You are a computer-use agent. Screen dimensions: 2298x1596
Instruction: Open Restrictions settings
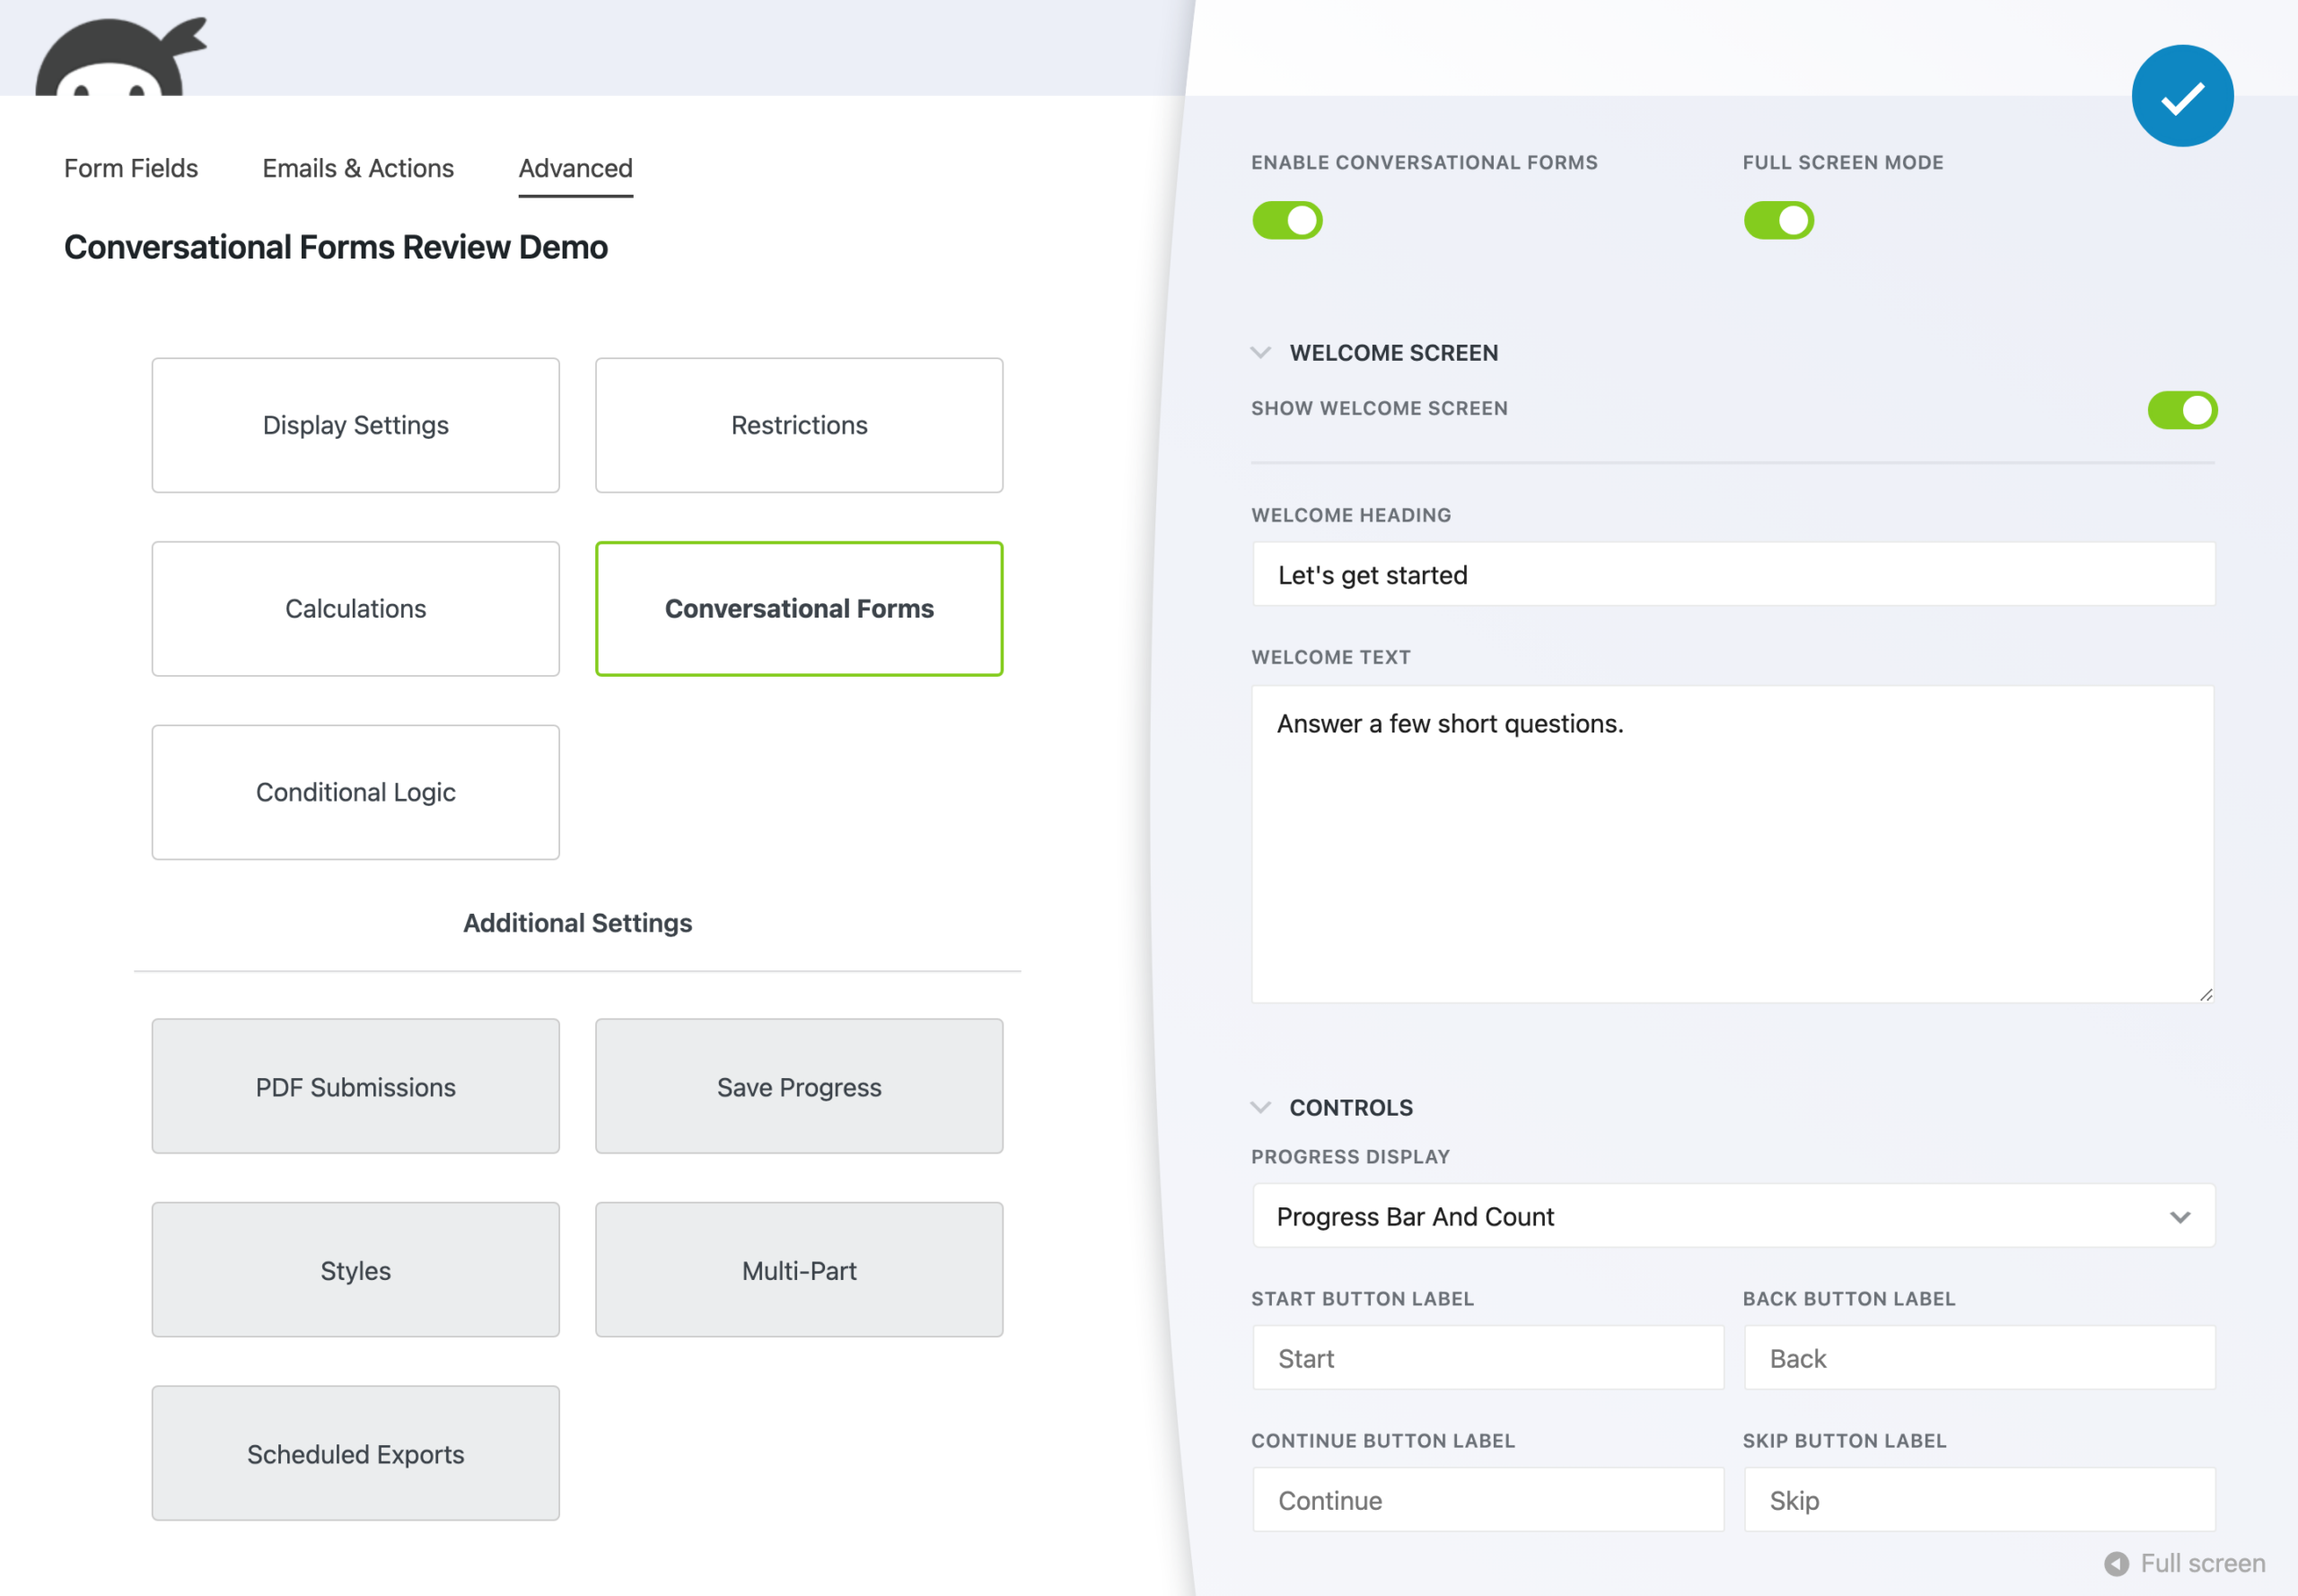[x=799, y=425]
